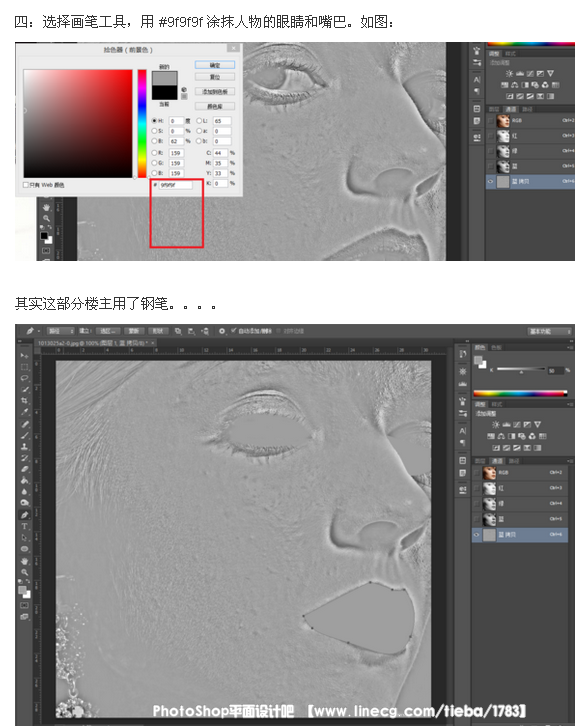Viewport: 576px width, 728px height.
Task: Add a Color Balance adjustment in lower Adjustments panel
Action: (x=501, y=436)
